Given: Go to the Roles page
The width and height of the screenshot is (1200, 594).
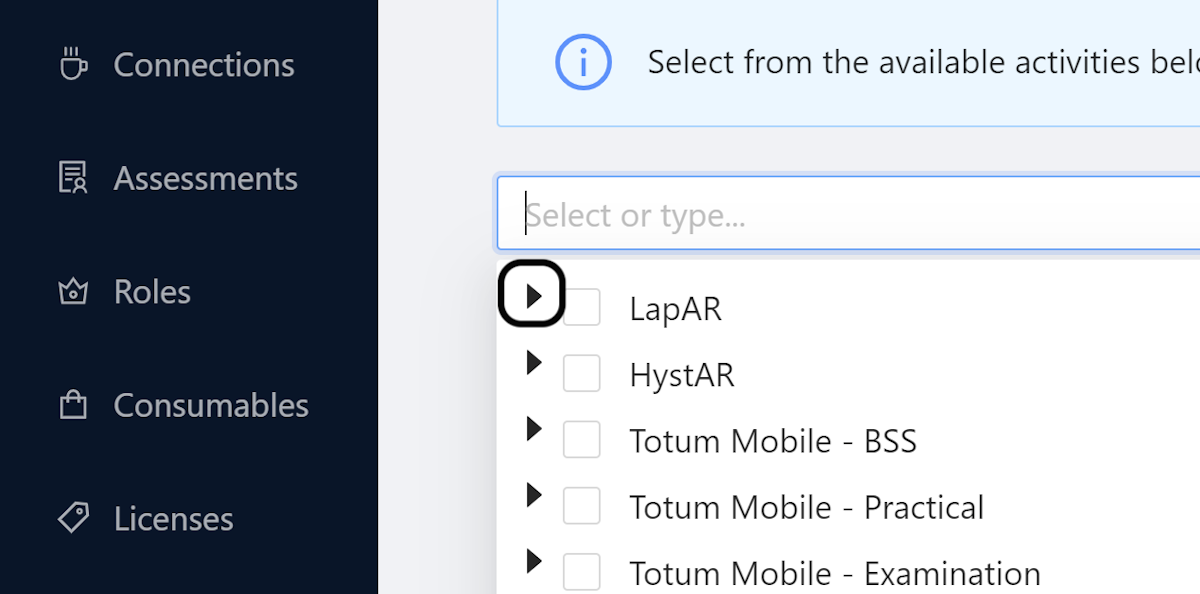Looking at the screenshot, I should (152, 292).
